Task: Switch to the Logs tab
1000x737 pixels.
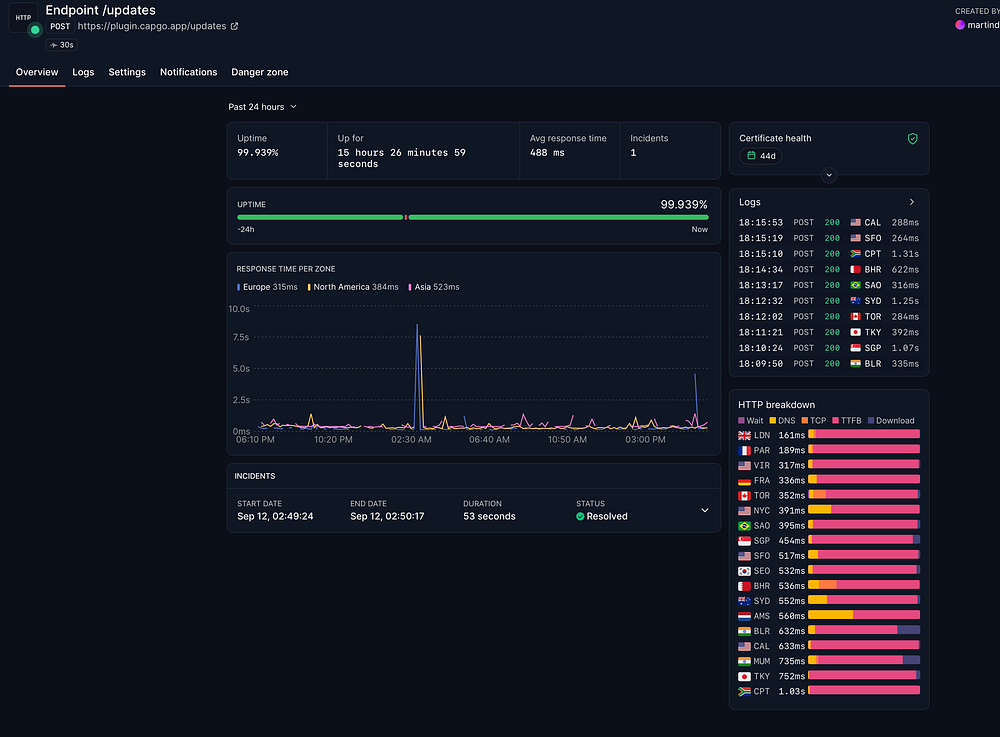Action: click(83, 72)
